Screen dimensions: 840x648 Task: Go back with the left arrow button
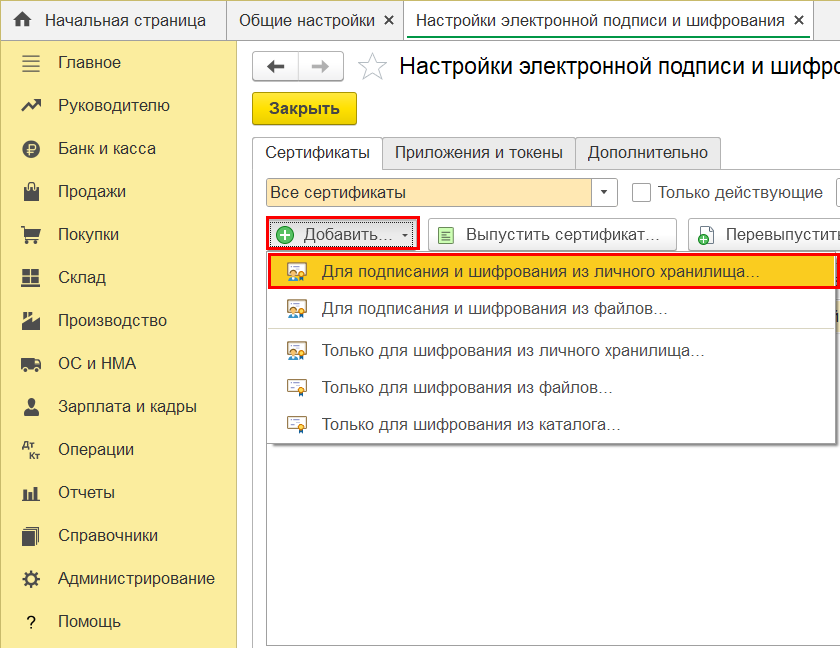(x=275, y=66)
